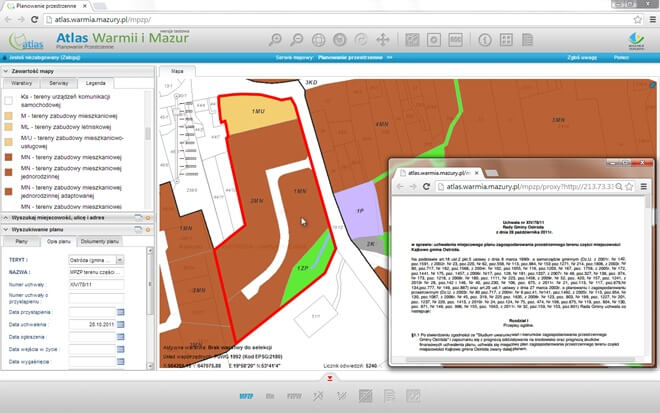Click the full extent globe icon

pyautogui.click(x=319, y=40)
